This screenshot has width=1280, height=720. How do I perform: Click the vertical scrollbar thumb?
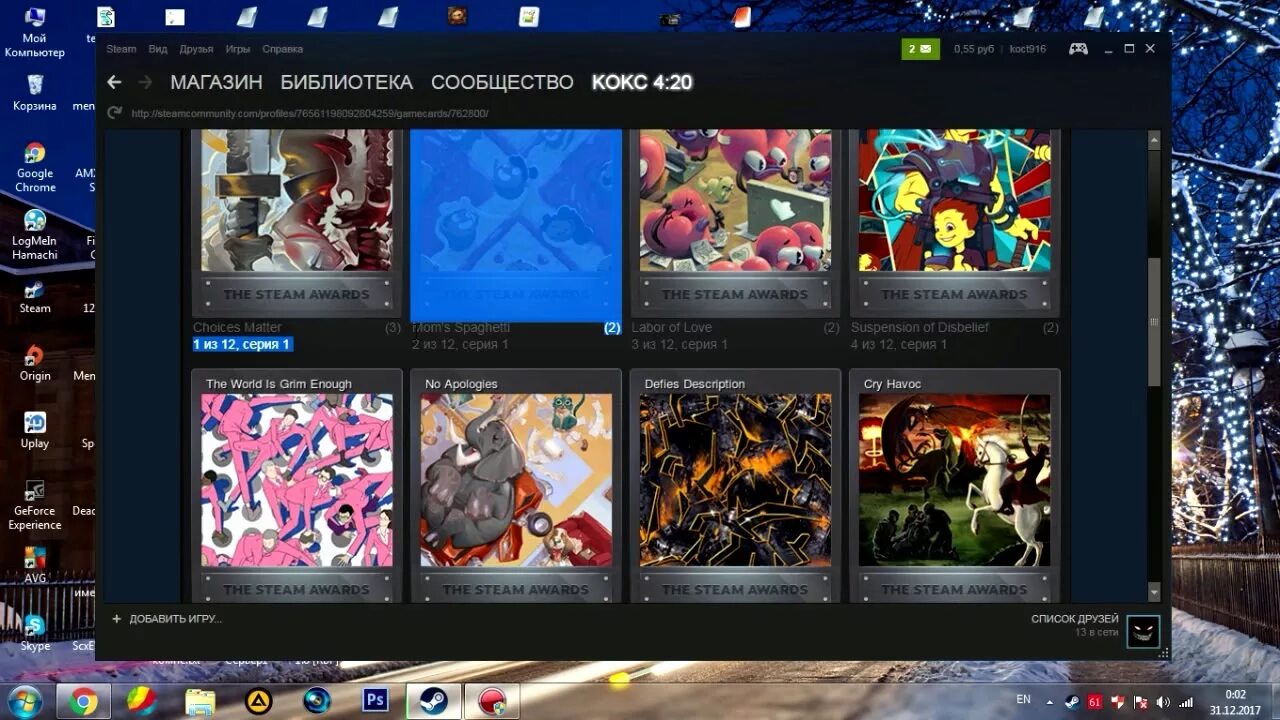(x=1153, y=322)
